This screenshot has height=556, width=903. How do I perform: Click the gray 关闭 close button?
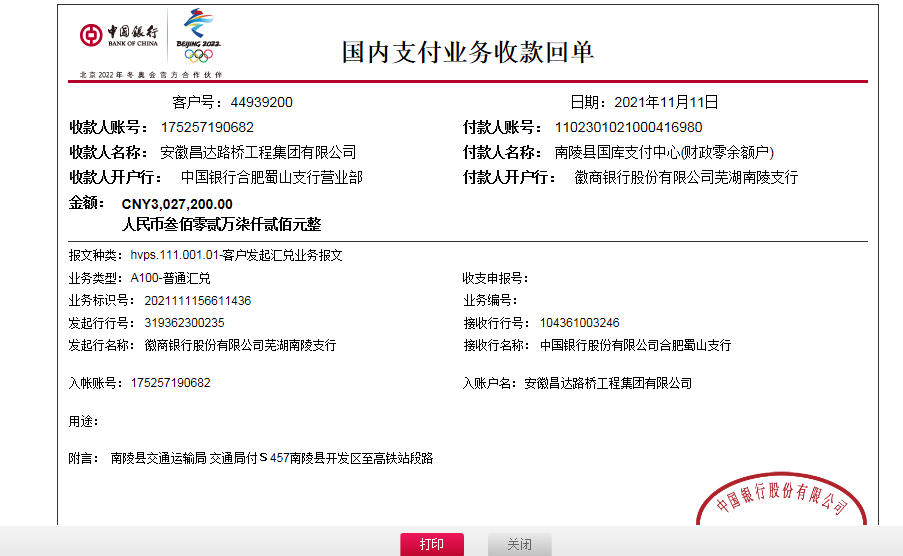point(519,544)
